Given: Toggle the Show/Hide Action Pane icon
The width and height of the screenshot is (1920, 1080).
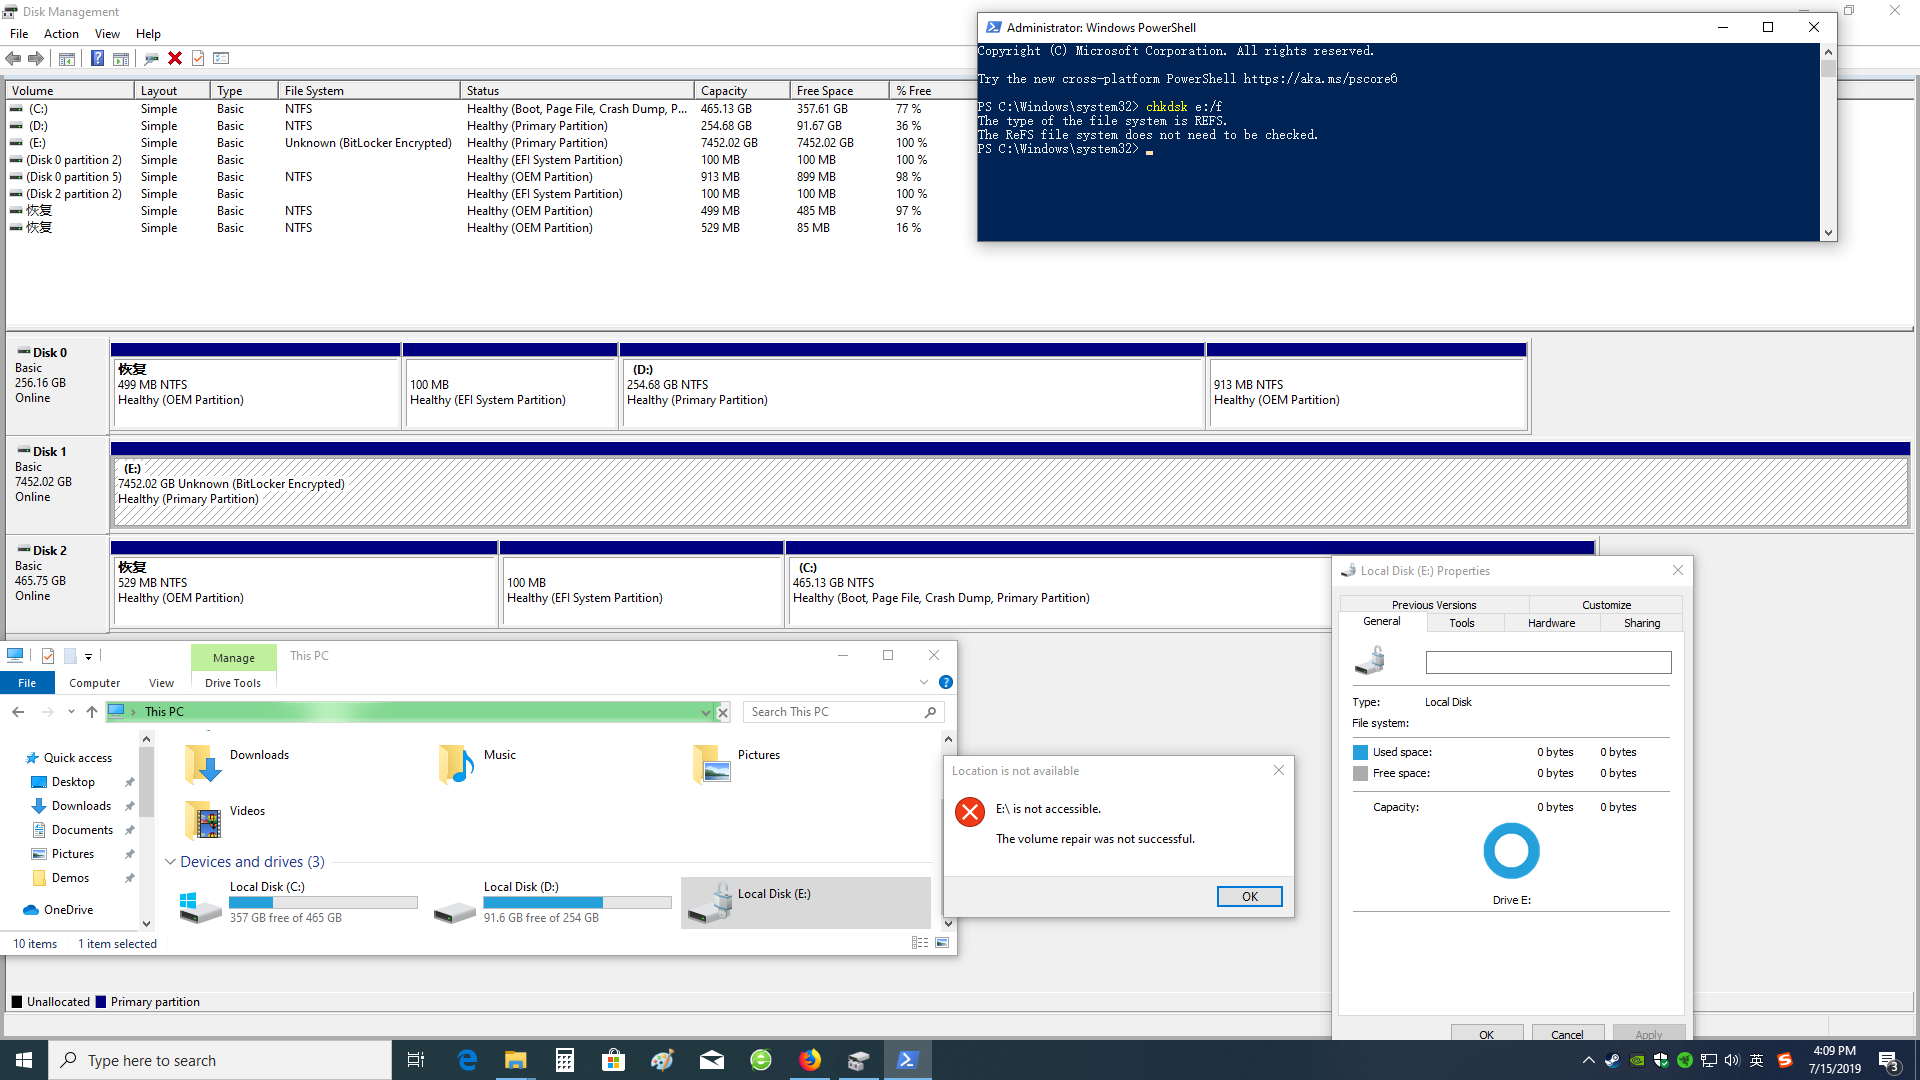Looking at the screenshot, I should [121, 59].
